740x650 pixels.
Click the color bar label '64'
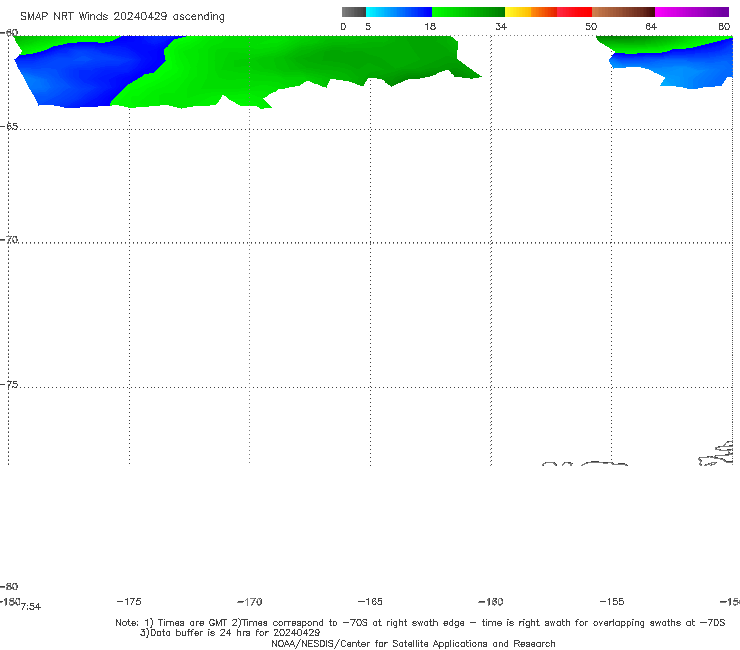[x=651, y=26]
